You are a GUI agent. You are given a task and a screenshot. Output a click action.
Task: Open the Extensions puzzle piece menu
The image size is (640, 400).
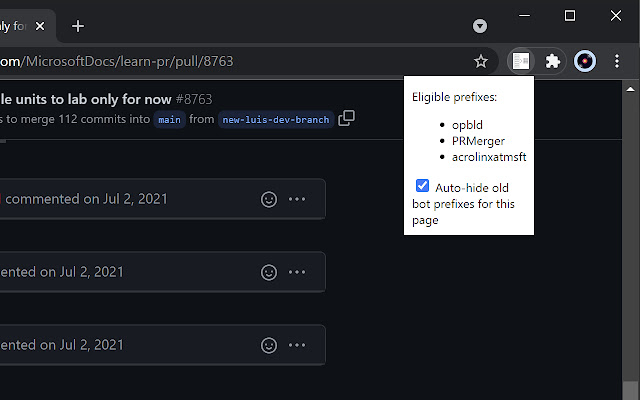click(x=553, y=62)
